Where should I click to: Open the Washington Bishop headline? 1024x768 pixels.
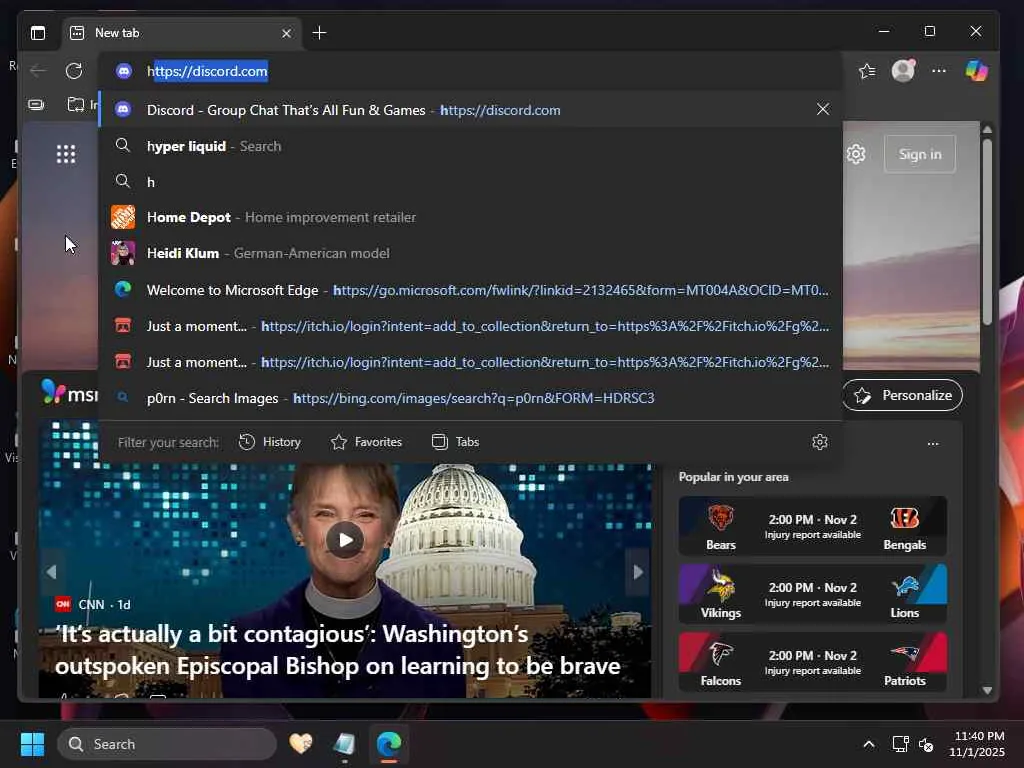point(338,650)
